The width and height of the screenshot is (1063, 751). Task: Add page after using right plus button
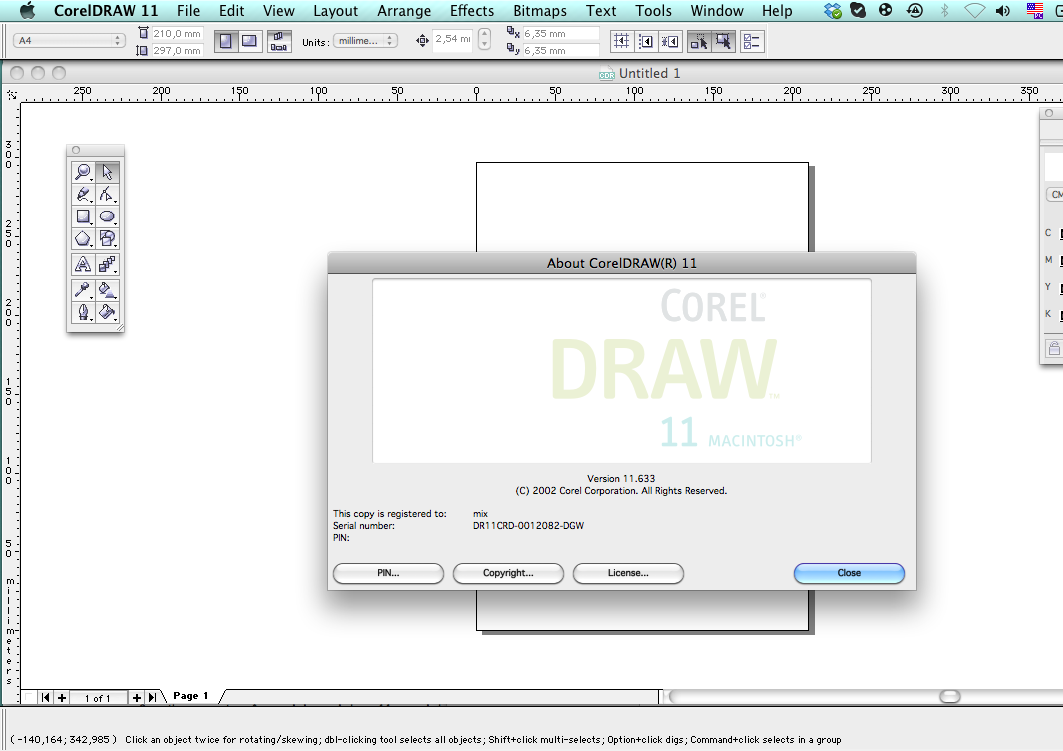(x=137, y=697)
